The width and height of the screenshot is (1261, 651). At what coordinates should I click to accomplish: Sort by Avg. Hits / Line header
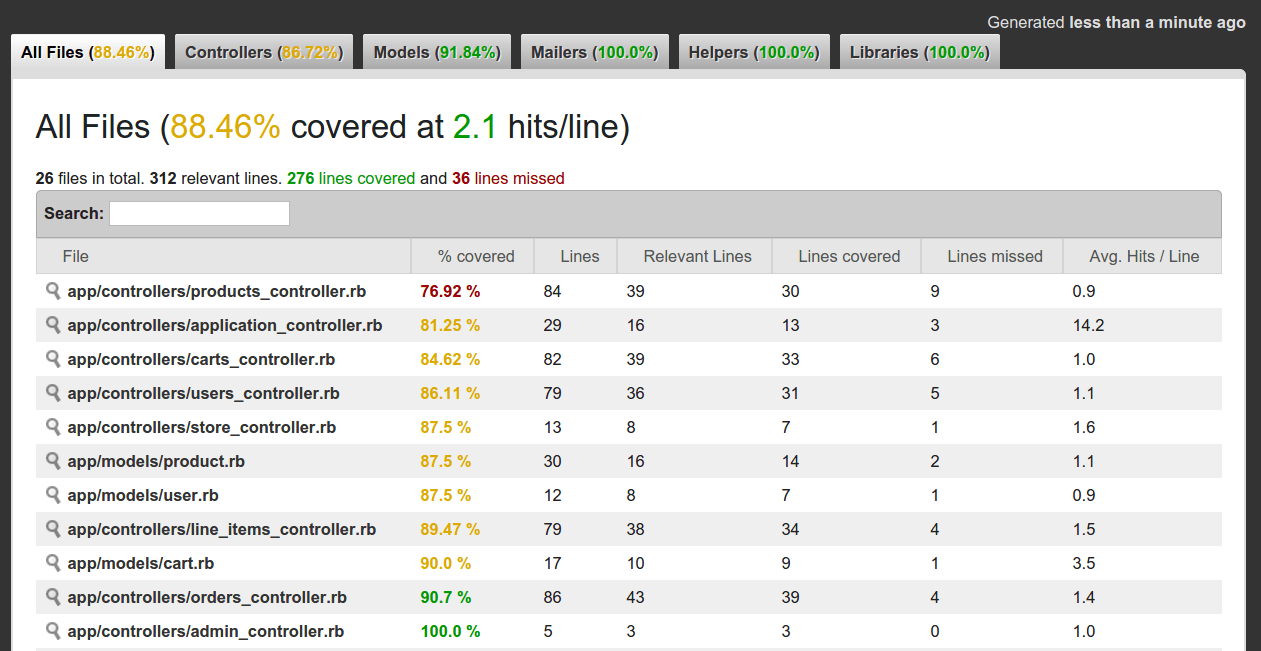[x=1142, y=256]
